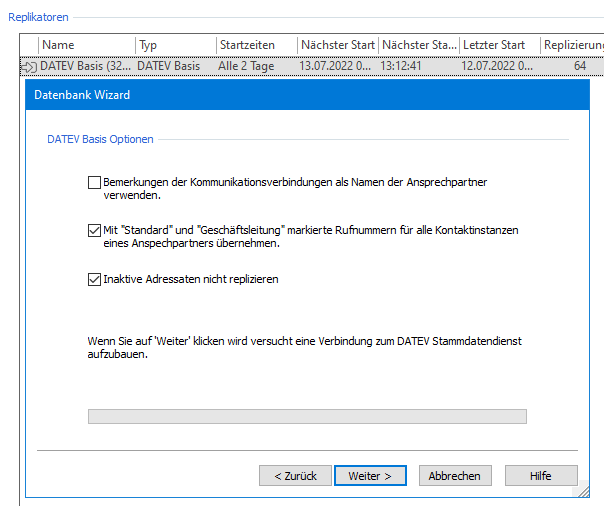Click the replicator icon beside DATEV Basis row
604x506 pixels.
pos(29,66)
